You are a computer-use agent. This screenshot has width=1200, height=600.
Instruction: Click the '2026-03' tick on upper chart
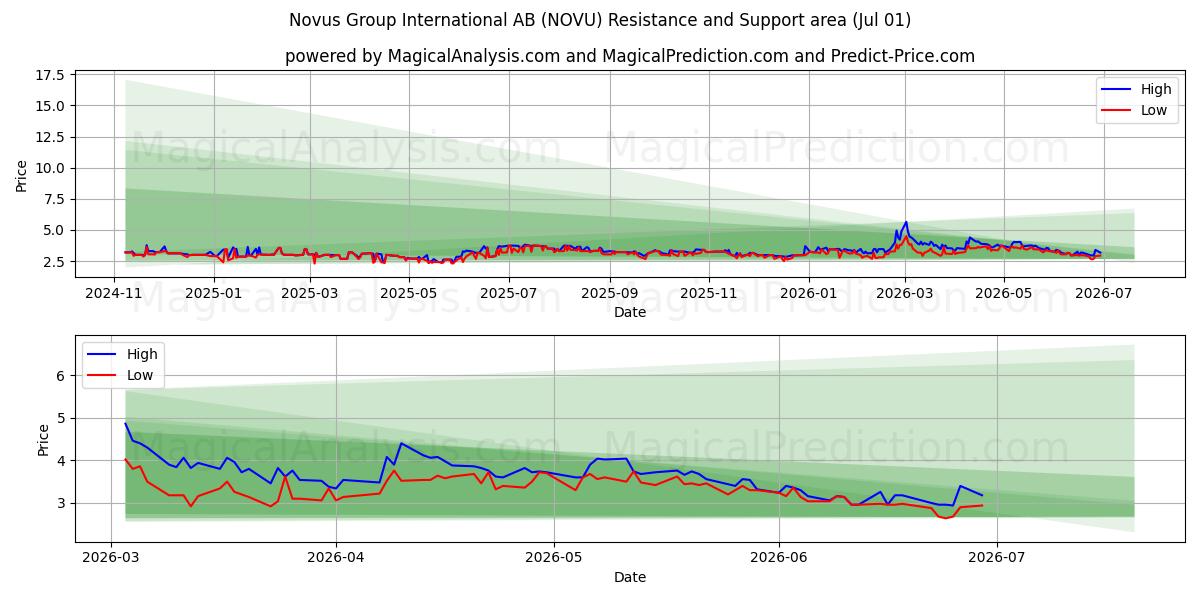point(905,293)
